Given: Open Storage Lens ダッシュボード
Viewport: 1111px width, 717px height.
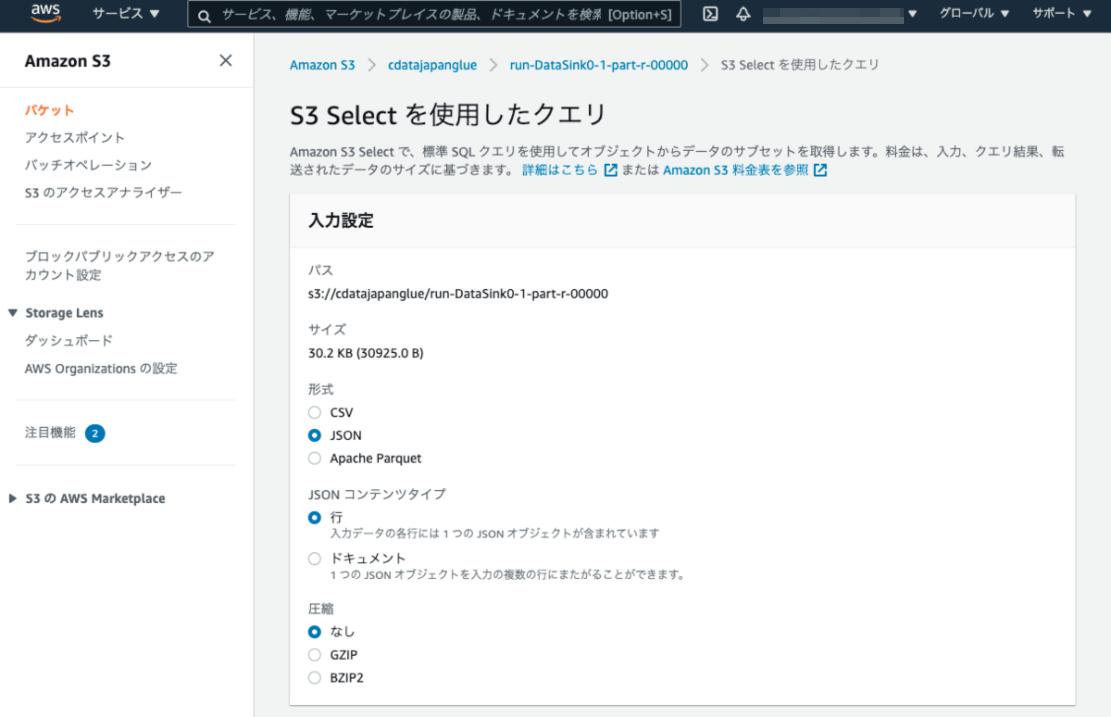Looking at the screenshot, I should (x=69, y=341).
